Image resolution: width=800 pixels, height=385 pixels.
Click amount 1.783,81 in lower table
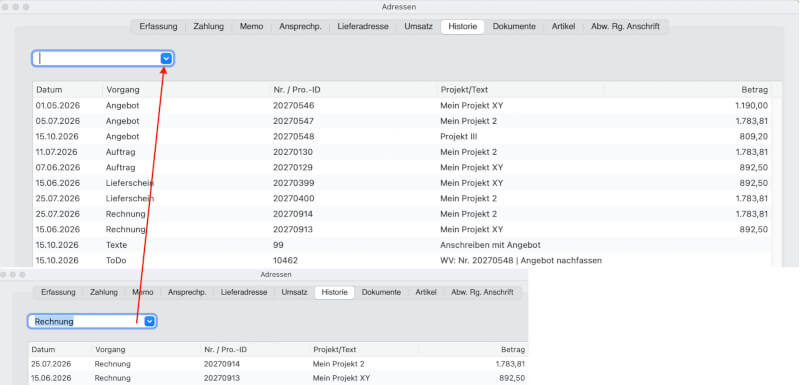(510, 364)
